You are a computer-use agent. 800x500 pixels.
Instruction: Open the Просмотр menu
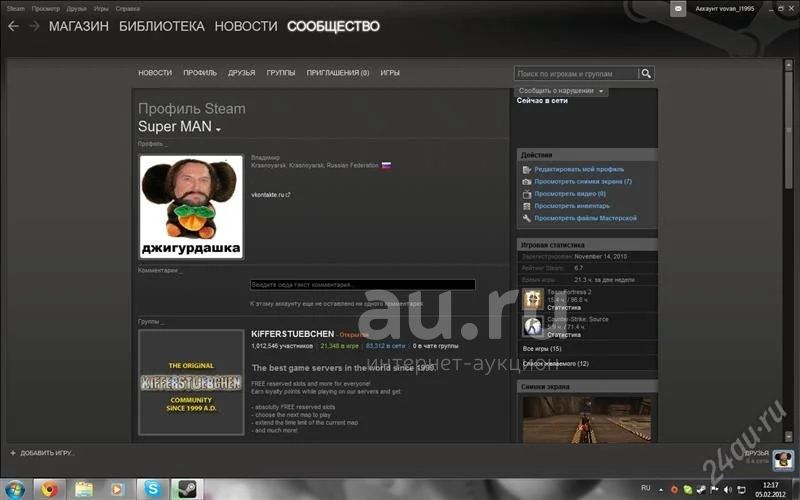pos(46,9)
